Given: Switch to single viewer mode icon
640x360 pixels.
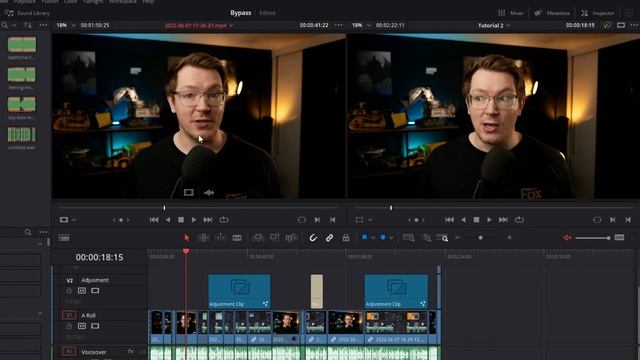Looking at the screenshot, I should pos(621,25).
